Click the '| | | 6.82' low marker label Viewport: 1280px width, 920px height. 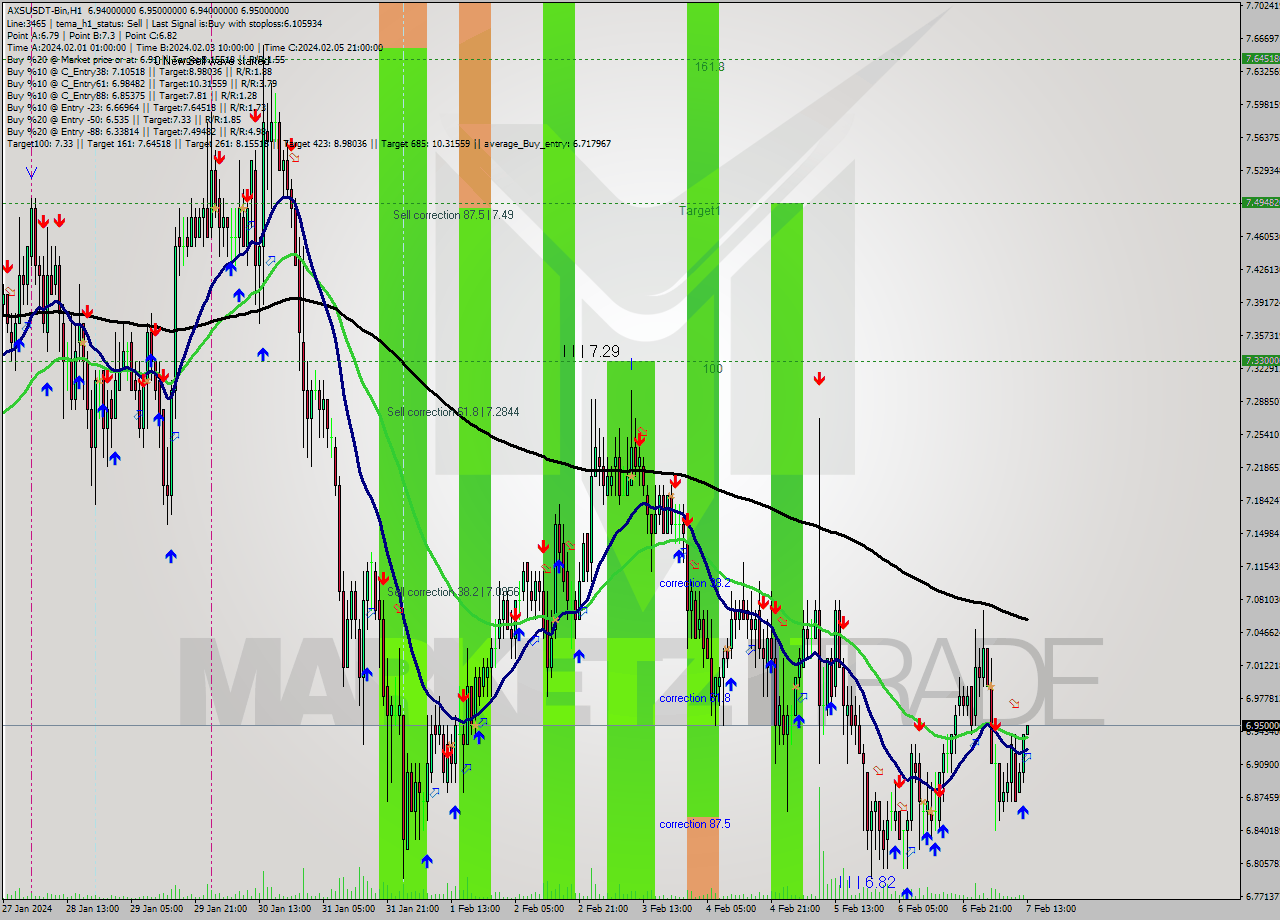click(867, 882)
